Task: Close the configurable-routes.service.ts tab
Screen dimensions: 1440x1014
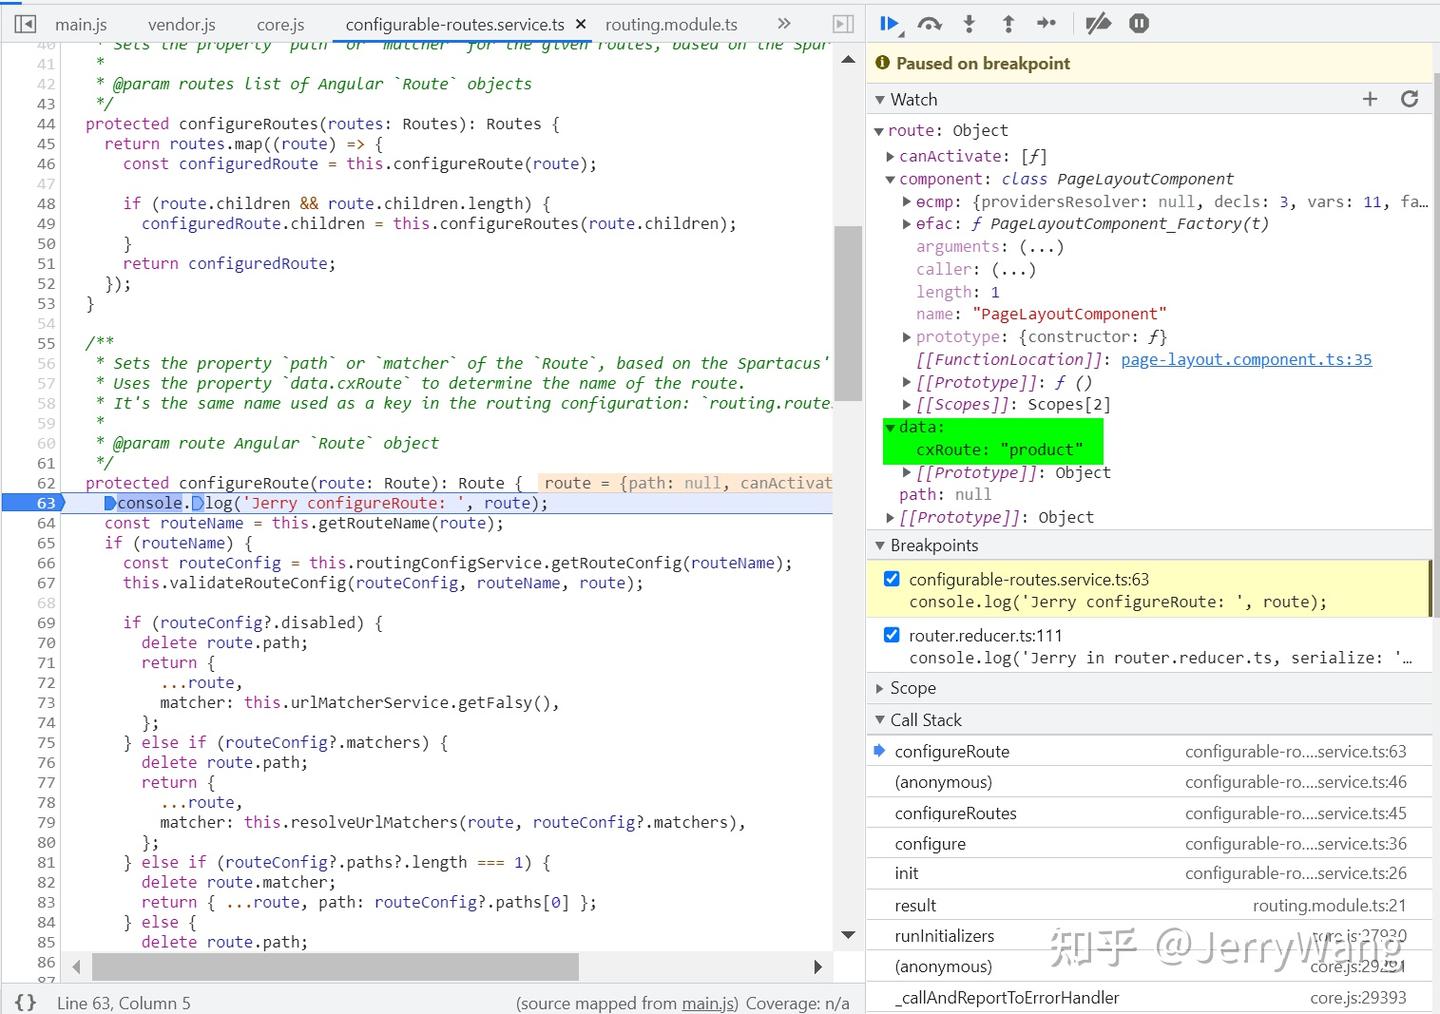Action: pyautogui.click(x=580, y=24)
